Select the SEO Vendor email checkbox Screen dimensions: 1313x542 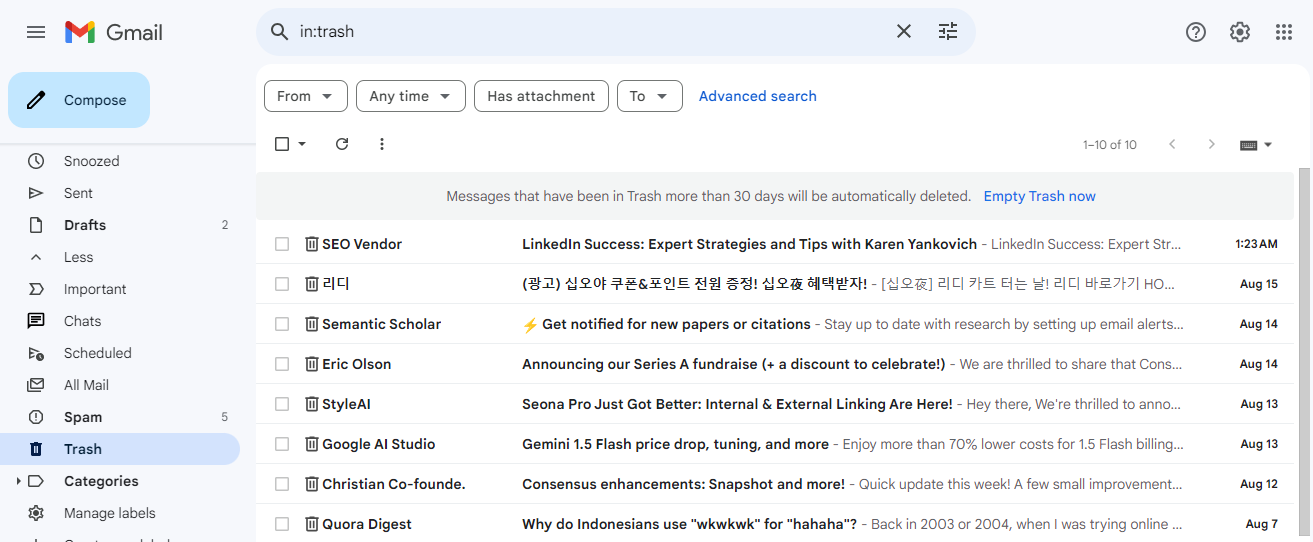coord(282,244)
